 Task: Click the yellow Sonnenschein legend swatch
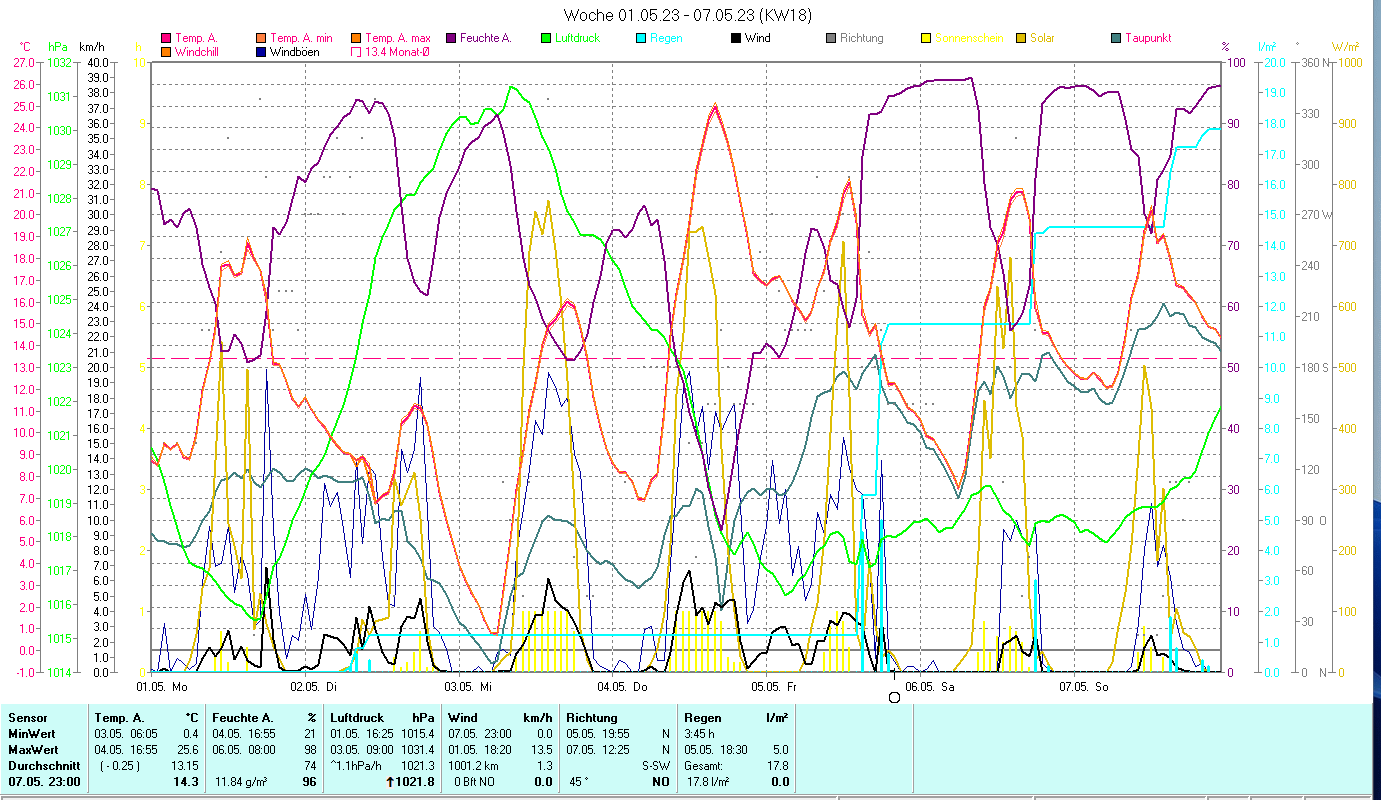coord(926,39)
